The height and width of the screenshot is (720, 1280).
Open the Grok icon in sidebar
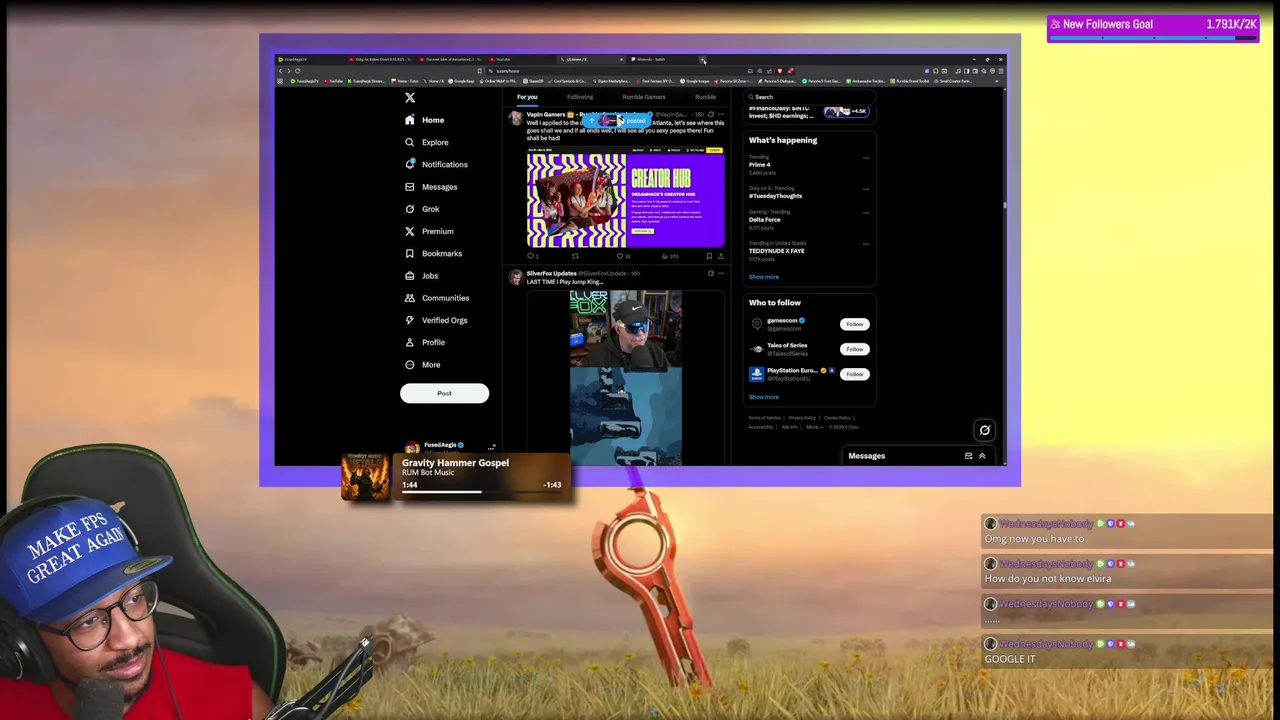(x=410, y=209)
